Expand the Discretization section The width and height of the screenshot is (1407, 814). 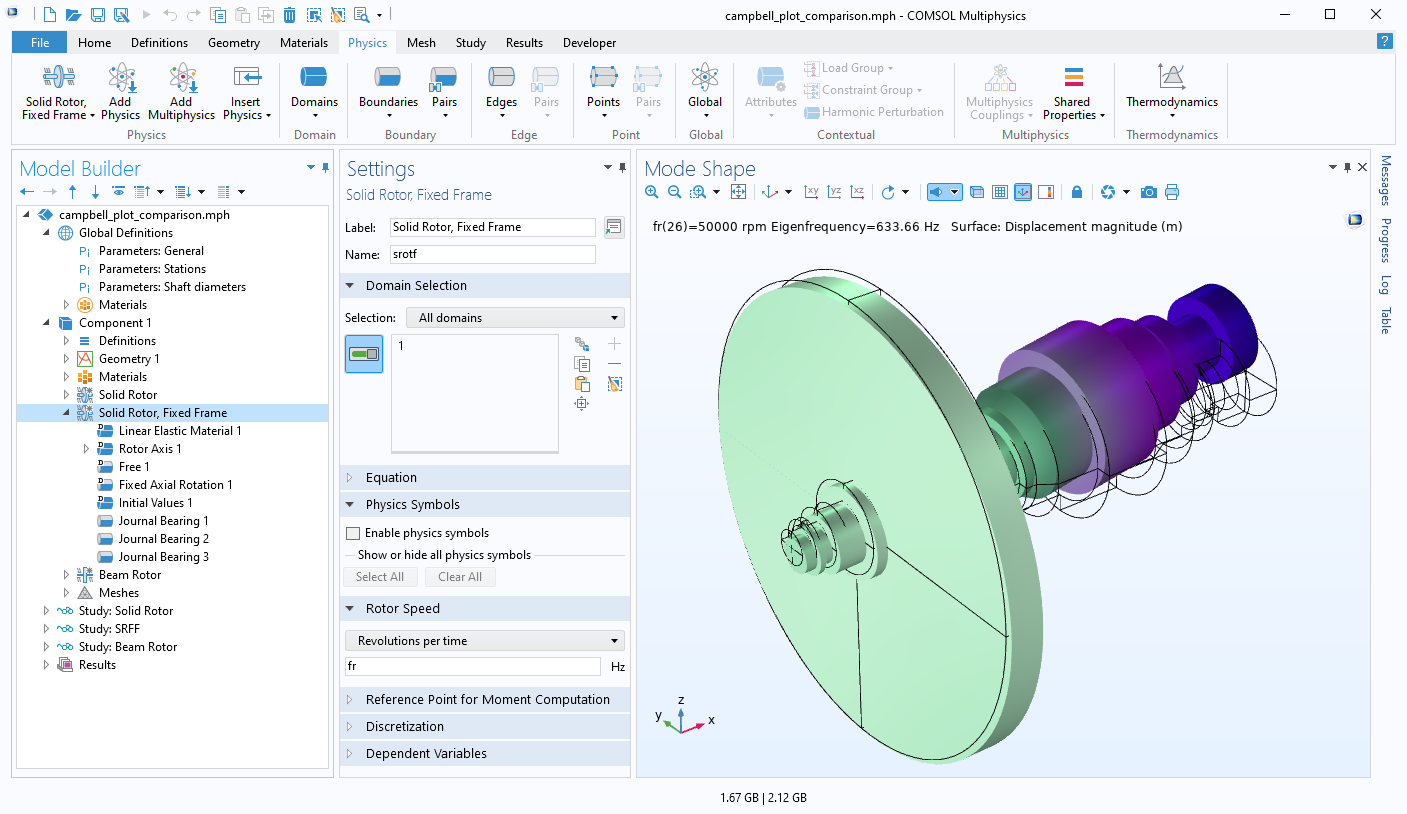[404, 727]
